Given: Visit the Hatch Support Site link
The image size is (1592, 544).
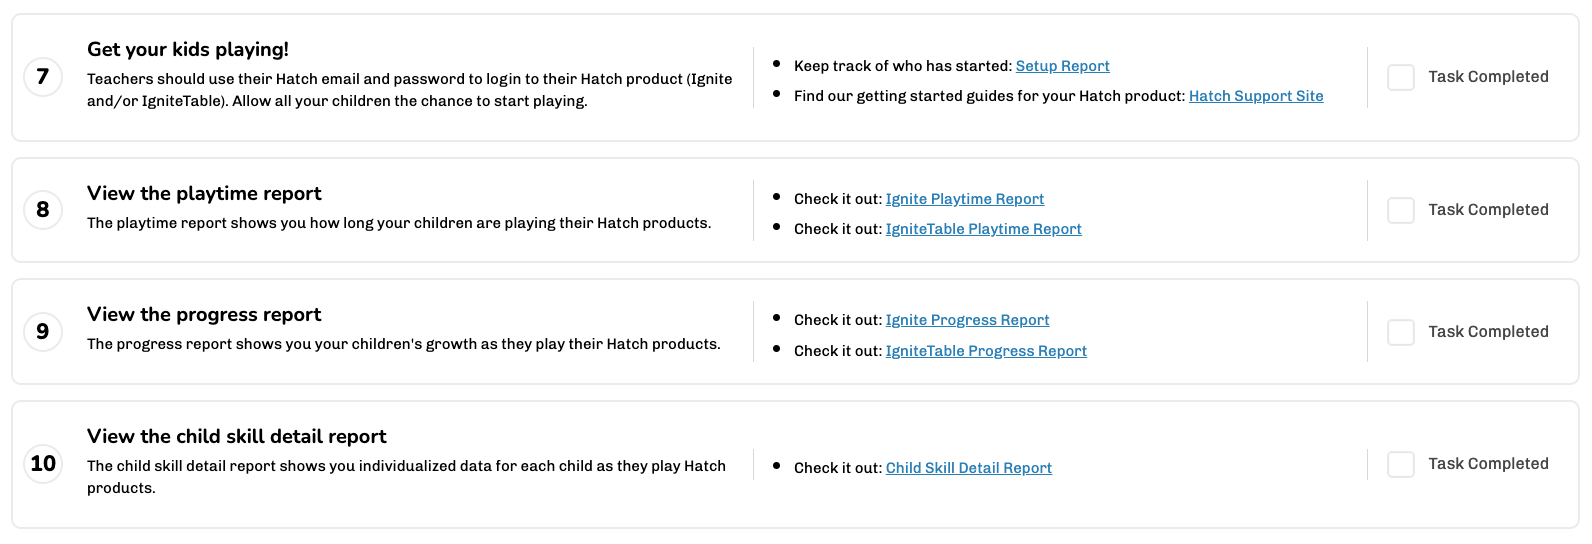Looking at the screenshot, I should coord(1256,96).
